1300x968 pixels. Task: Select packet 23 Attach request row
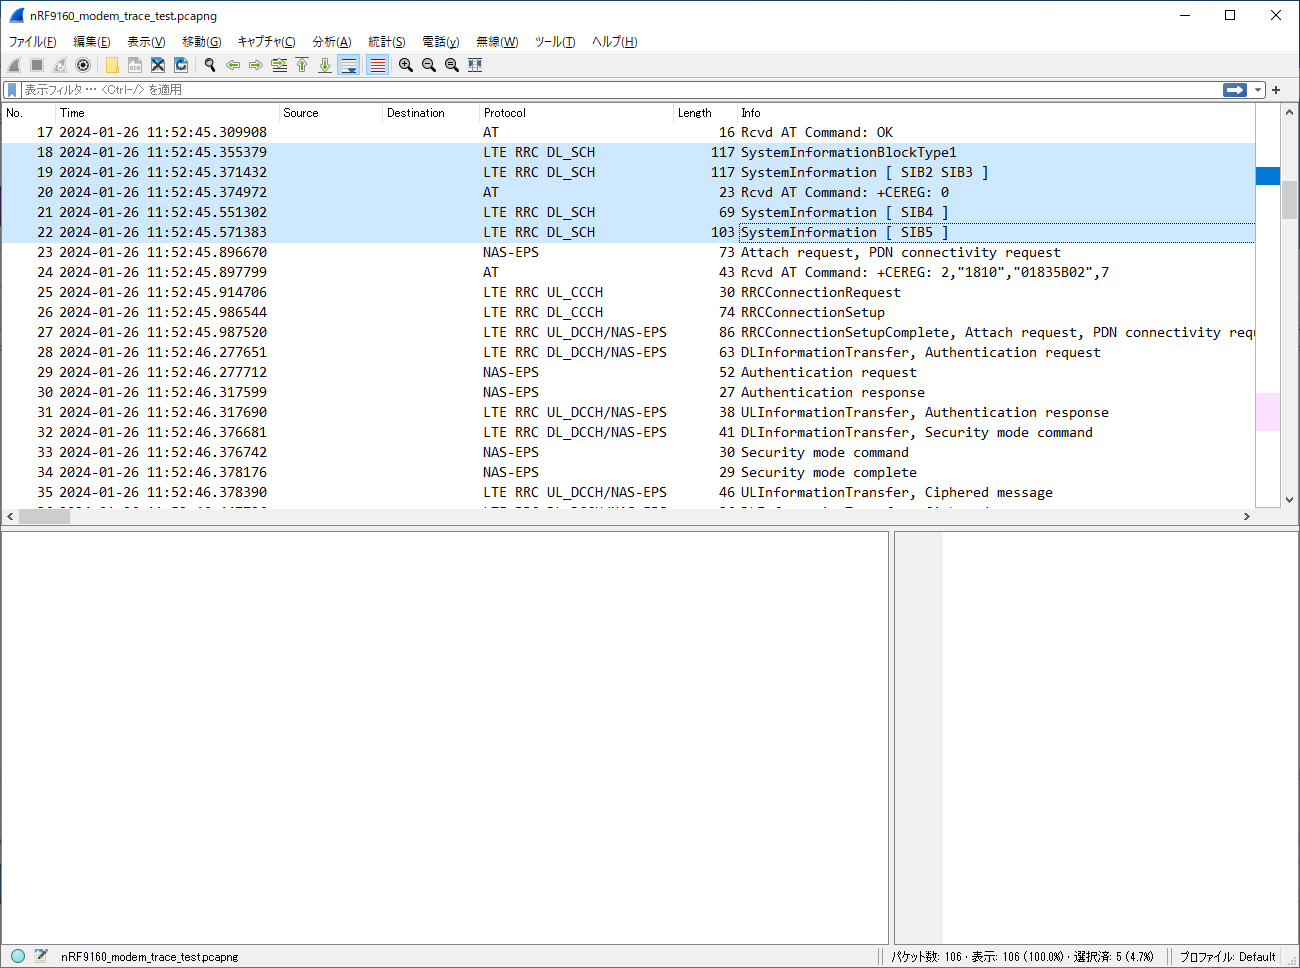pos(628,252)
